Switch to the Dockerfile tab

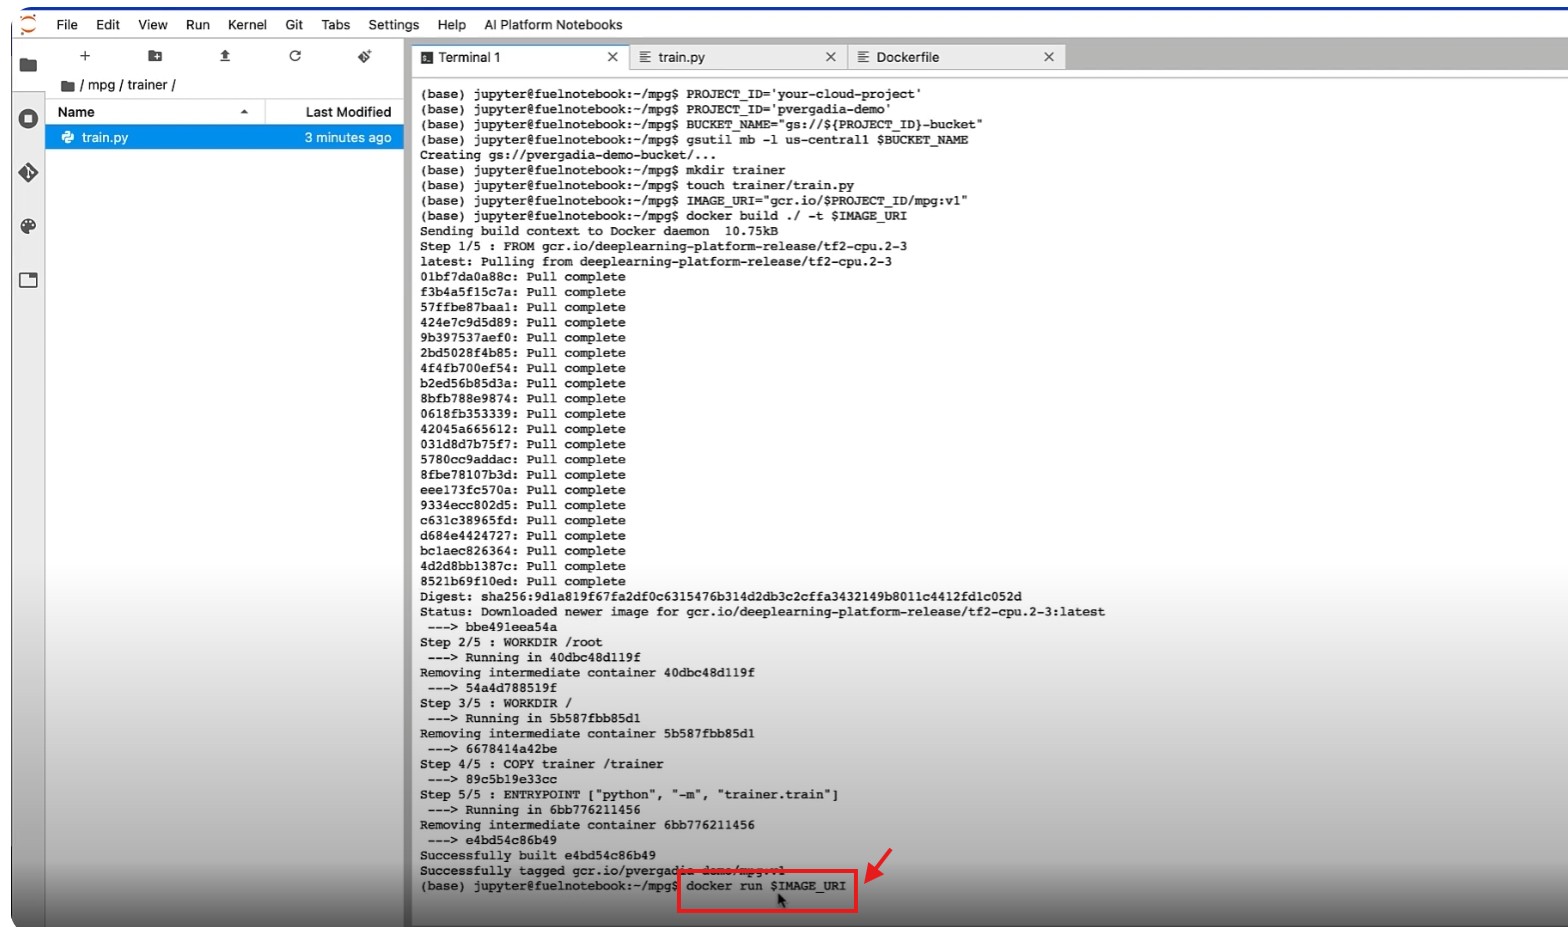pyautogui.click(x=907, y=57)
